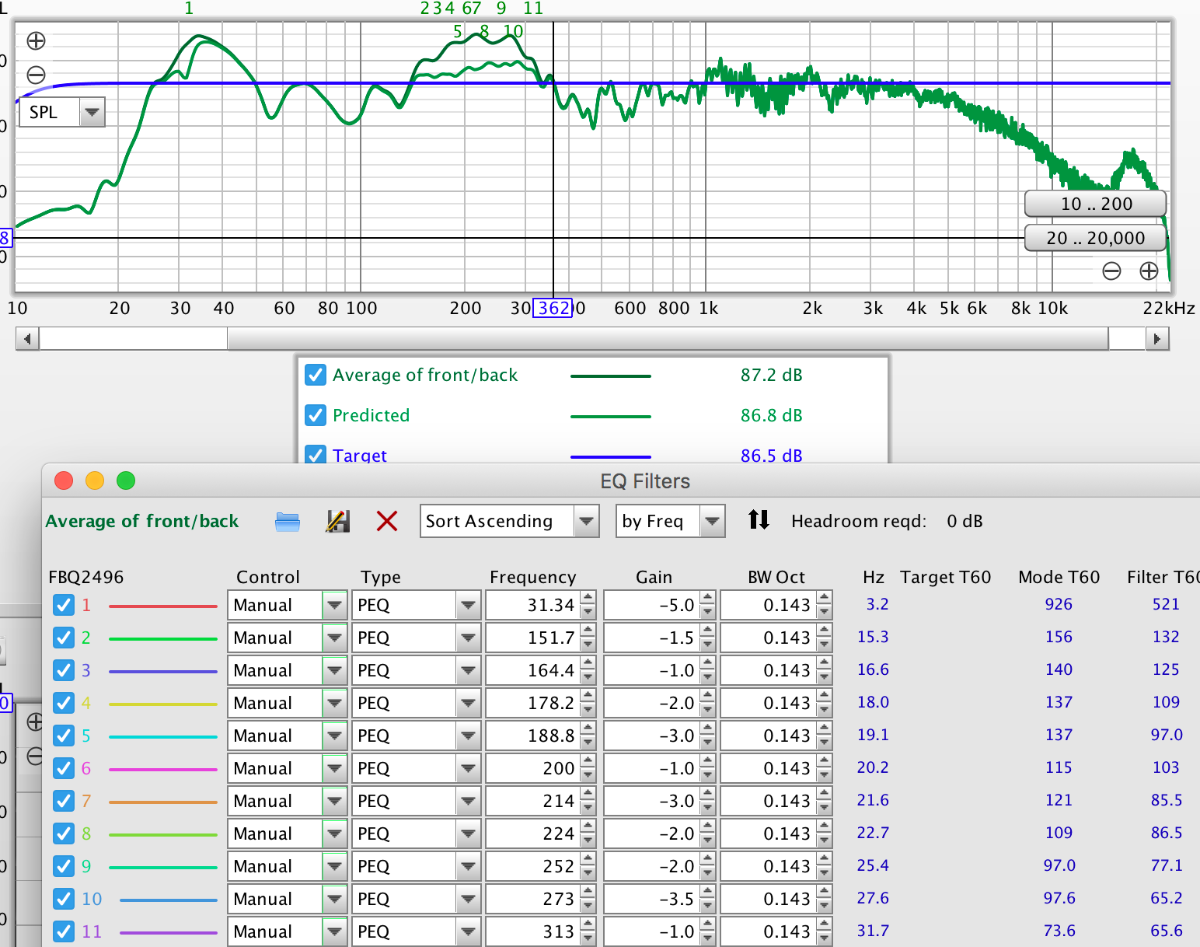The width and height of the screenshot is (1200, 947).
Task: Click the save filters disk icon
Action: pyautogui.click(x=338, y=521)
